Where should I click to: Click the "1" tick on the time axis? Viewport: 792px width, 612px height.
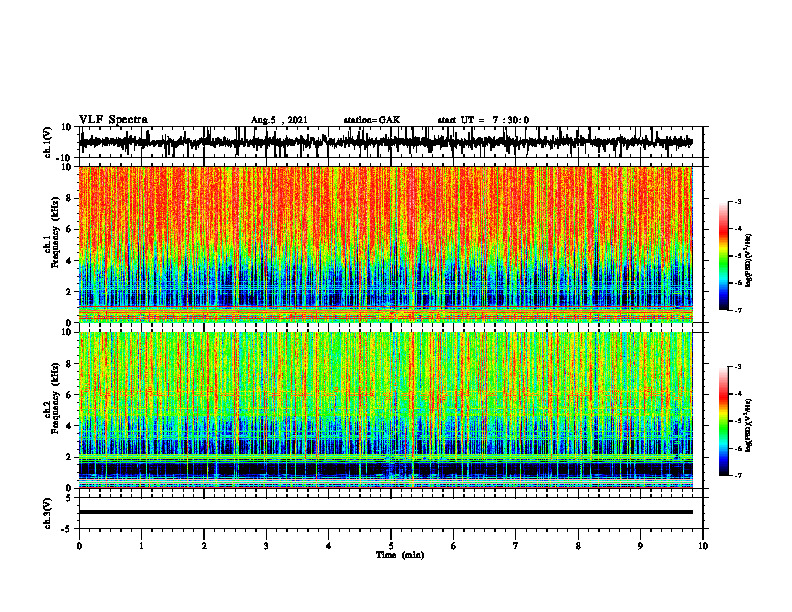[x=141, y=546]
